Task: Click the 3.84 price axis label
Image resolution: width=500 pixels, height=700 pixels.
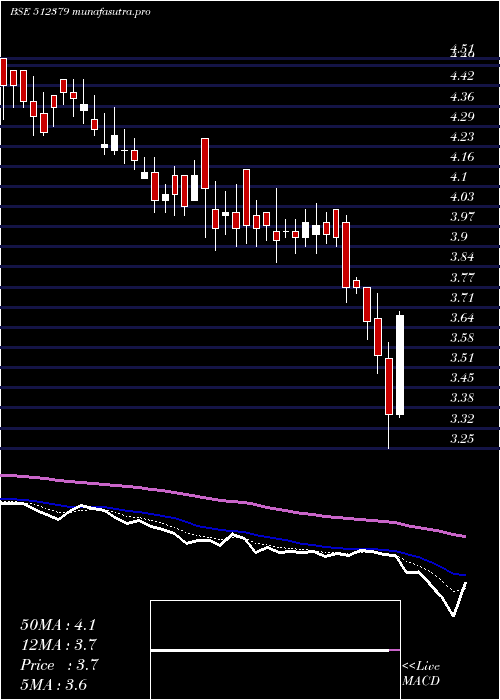Action: 462,257
